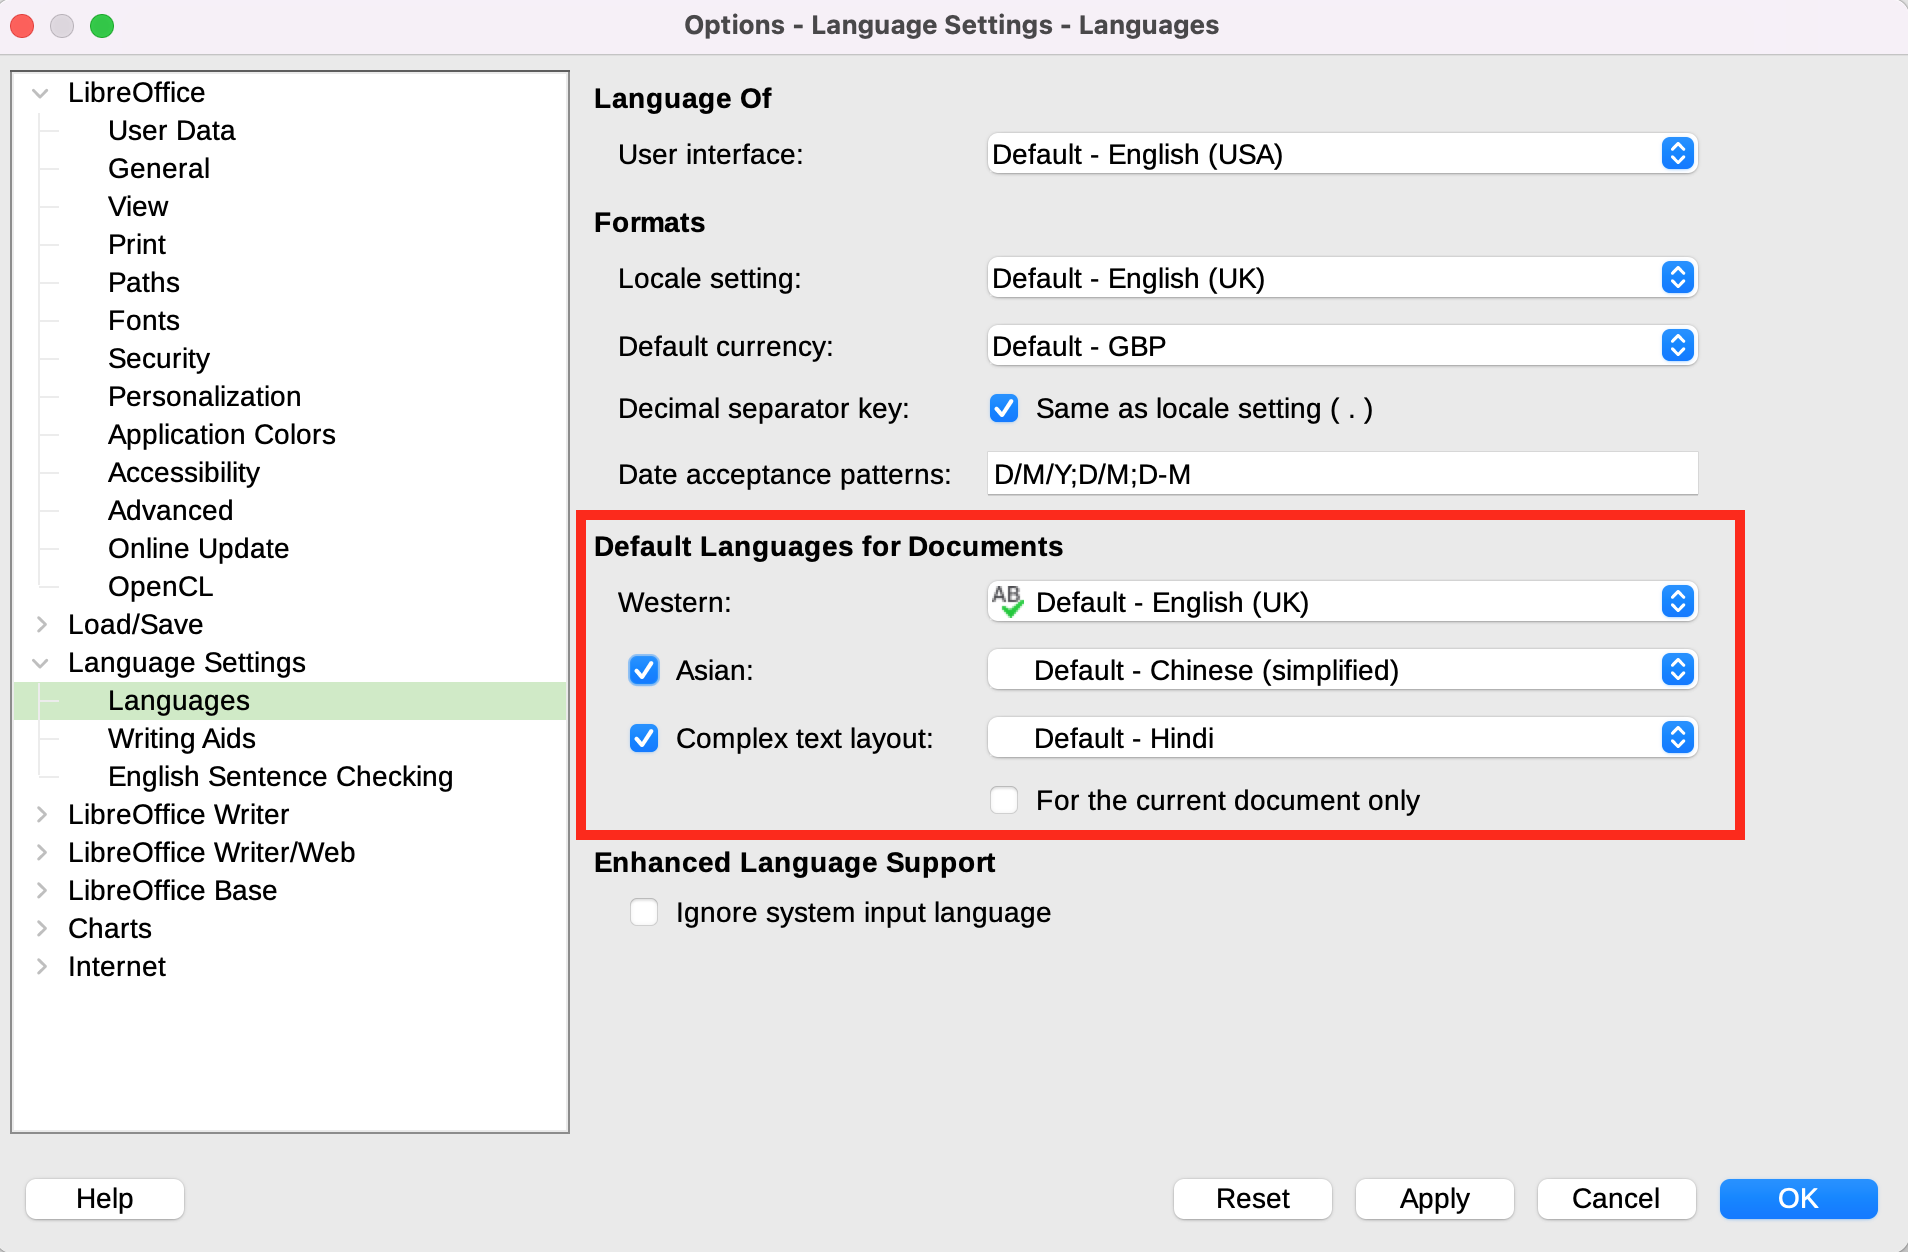The width and height of the screenshot is (1908, 1252).
Task: Select the Languages tree item
Action: click(179, 700)
